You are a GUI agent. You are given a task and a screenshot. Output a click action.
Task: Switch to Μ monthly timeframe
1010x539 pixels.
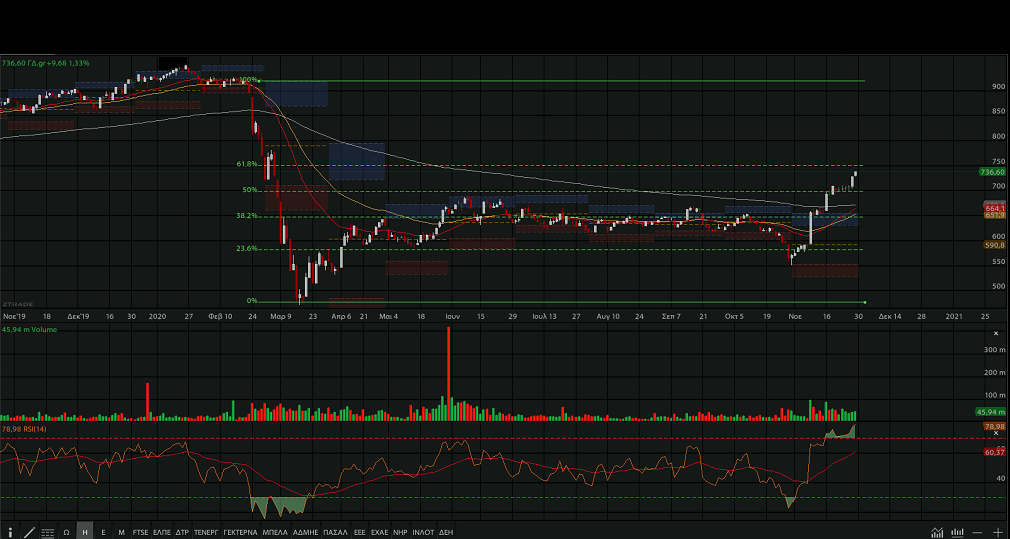pyautogui.click(x=121, y=533)
